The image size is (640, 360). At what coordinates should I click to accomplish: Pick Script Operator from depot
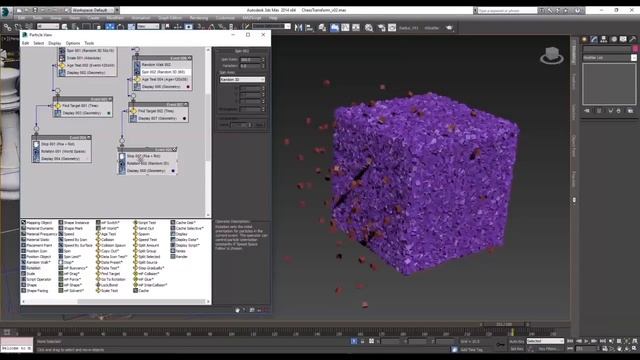[36, 280]
